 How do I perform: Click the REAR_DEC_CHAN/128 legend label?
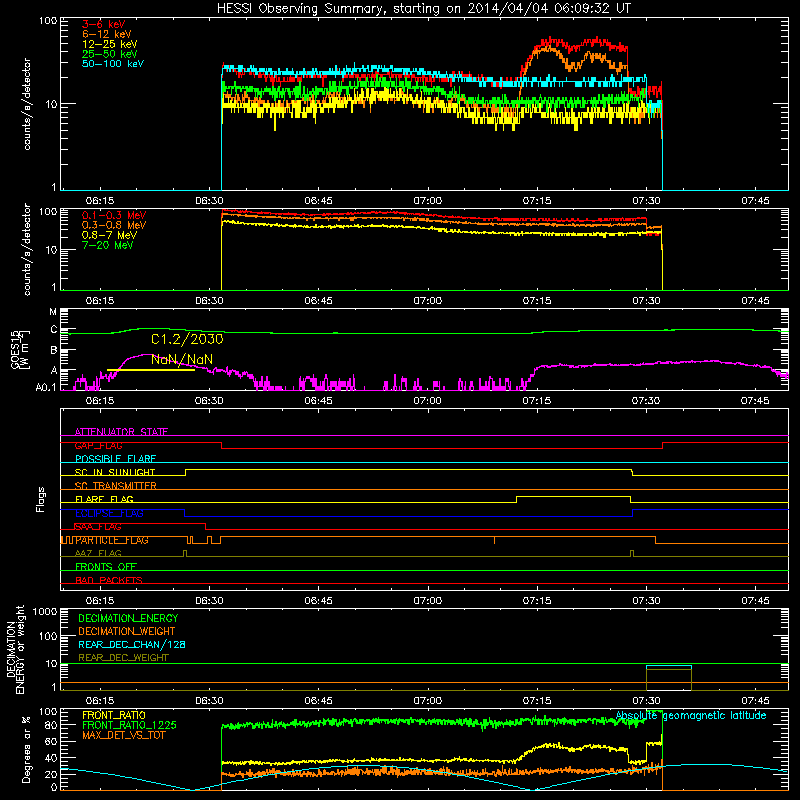[x=132, y=645]
